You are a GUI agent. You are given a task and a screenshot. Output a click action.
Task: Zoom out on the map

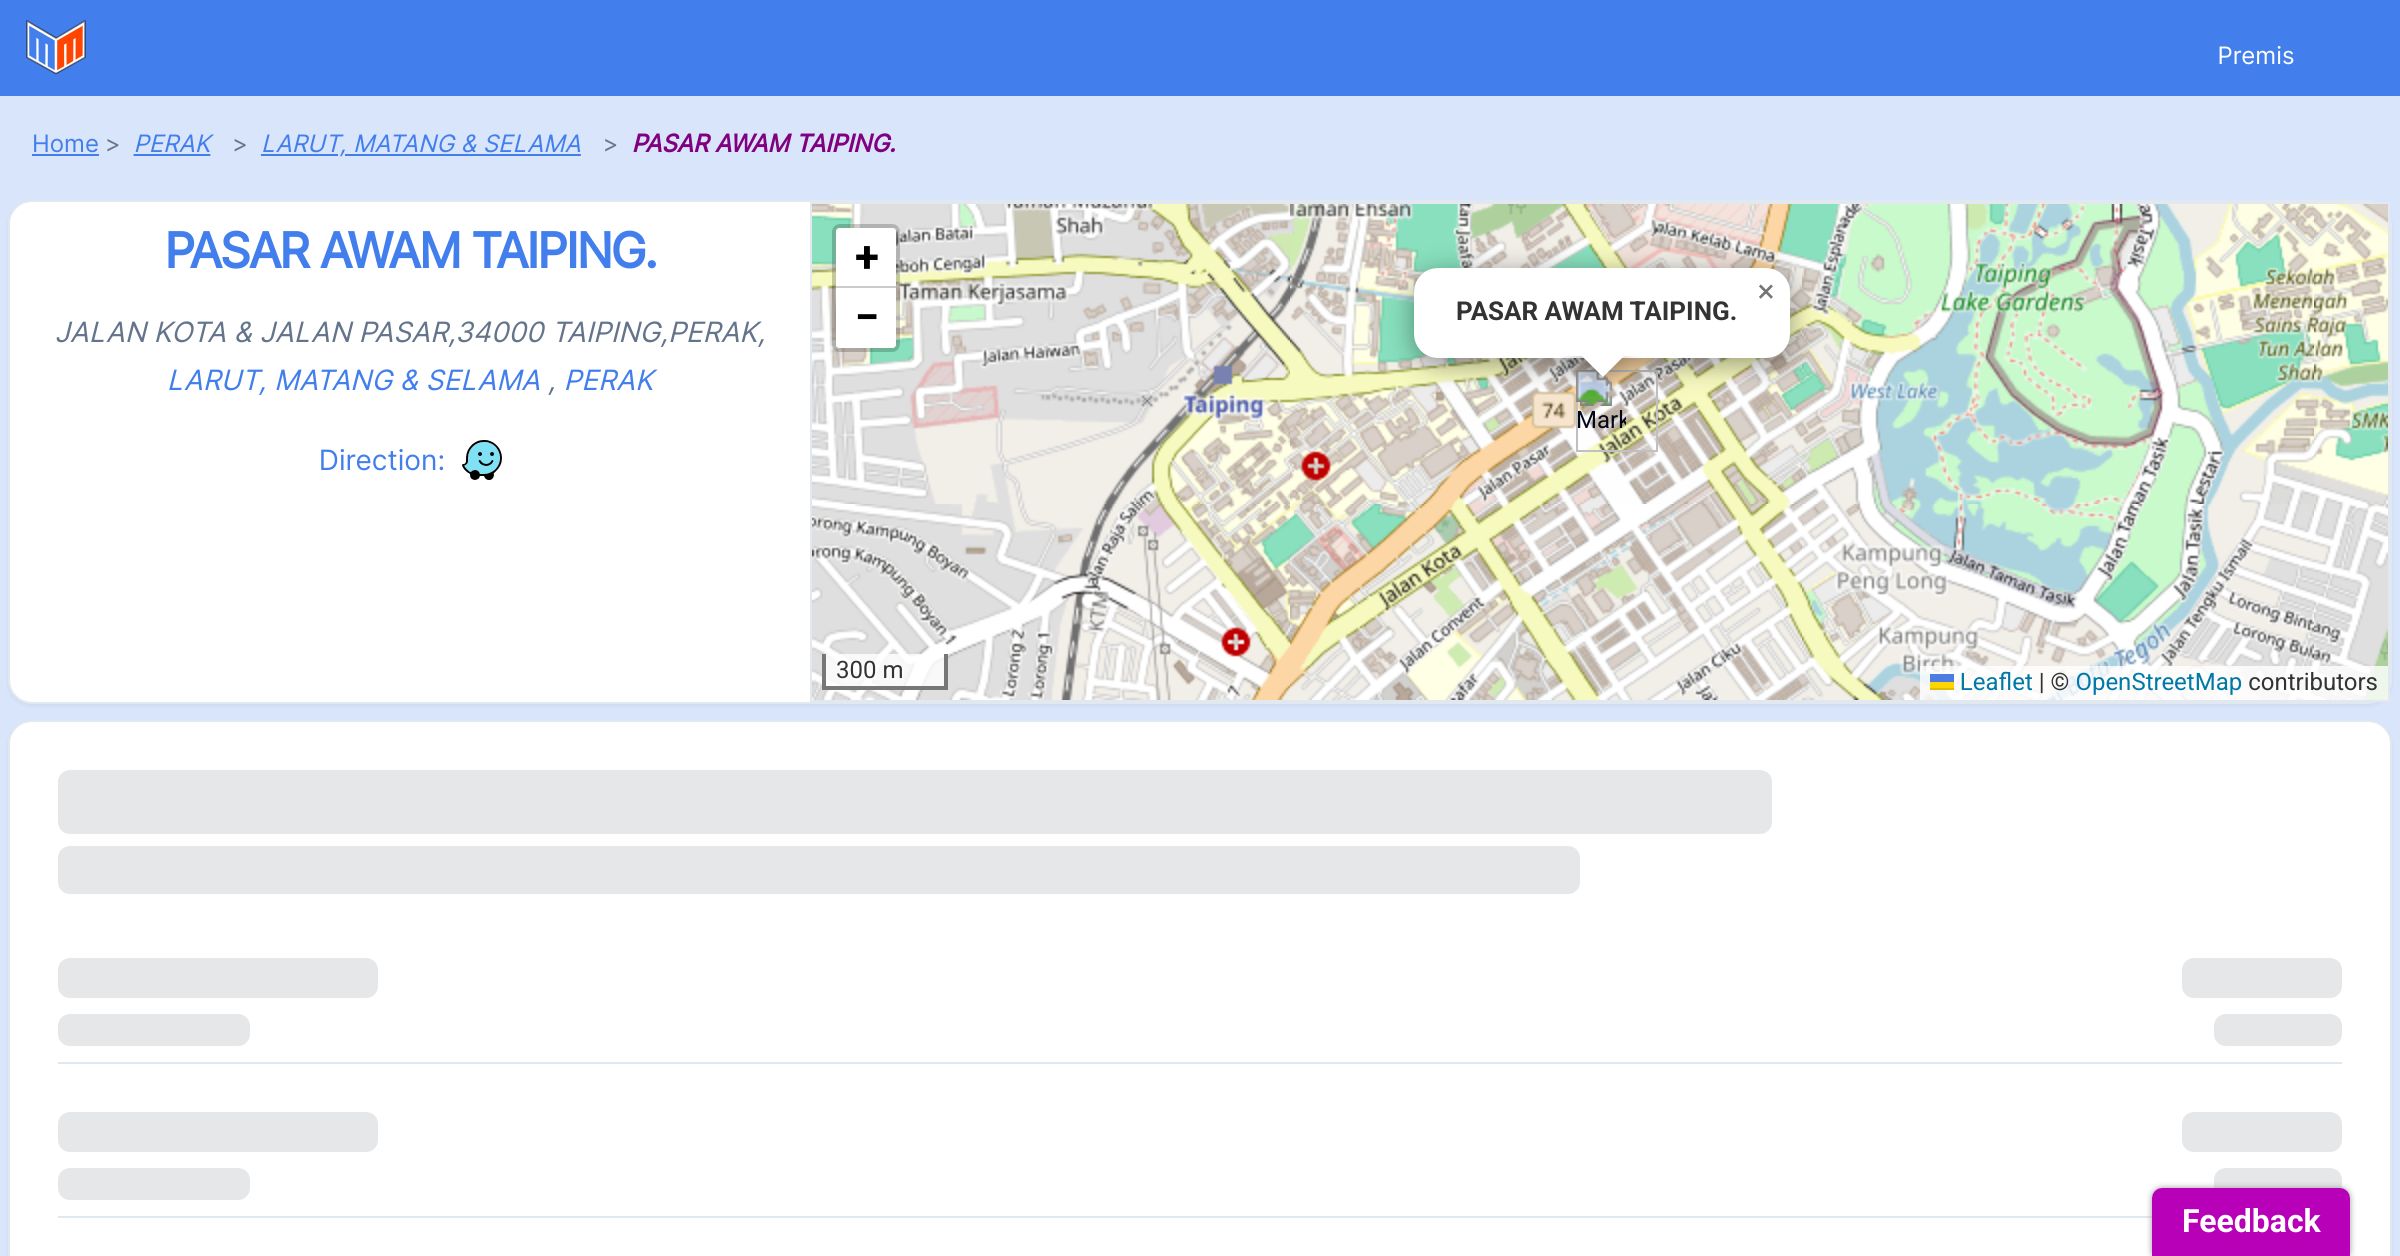pyautogui.click(x=866, y=317)
